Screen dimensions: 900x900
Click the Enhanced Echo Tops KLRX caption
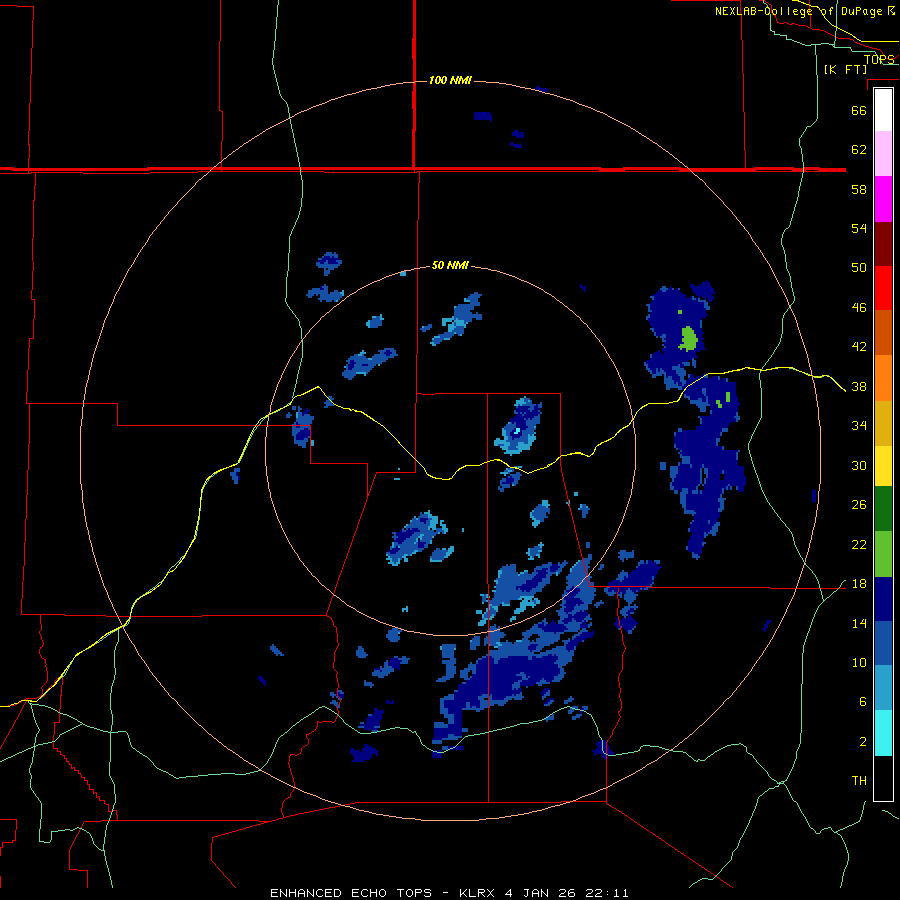[449, 893]
